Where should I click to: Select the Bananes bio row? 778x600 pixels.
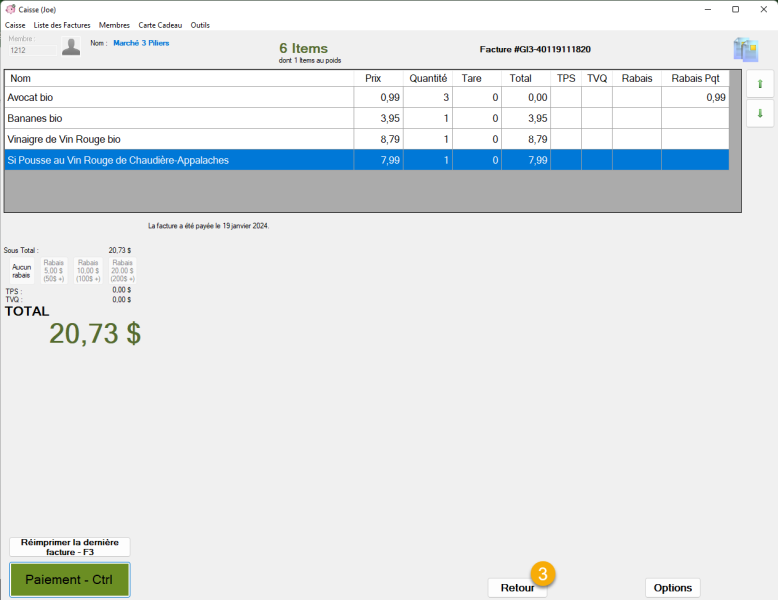pyautogui.click(x=367, y=118)
